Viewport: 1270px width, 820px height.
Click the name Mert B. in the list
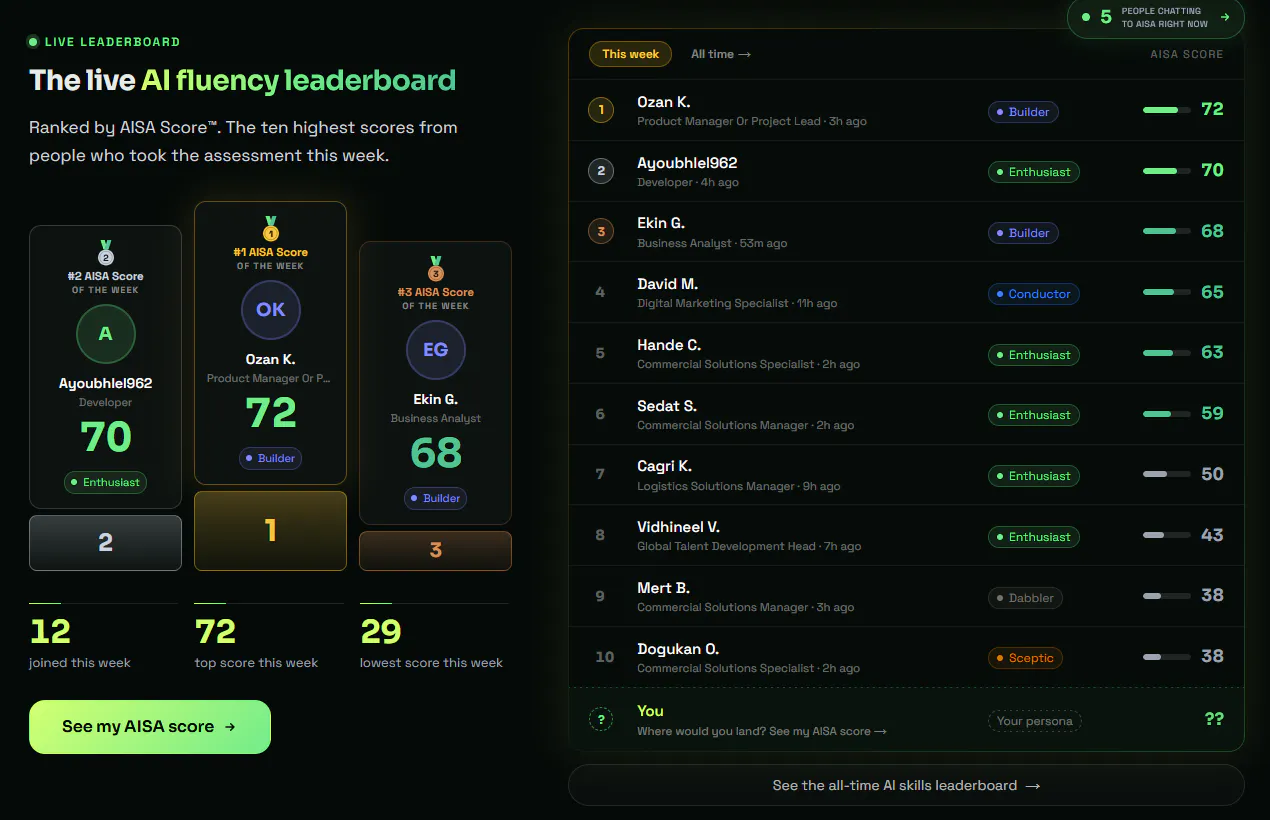click(663, 588)
